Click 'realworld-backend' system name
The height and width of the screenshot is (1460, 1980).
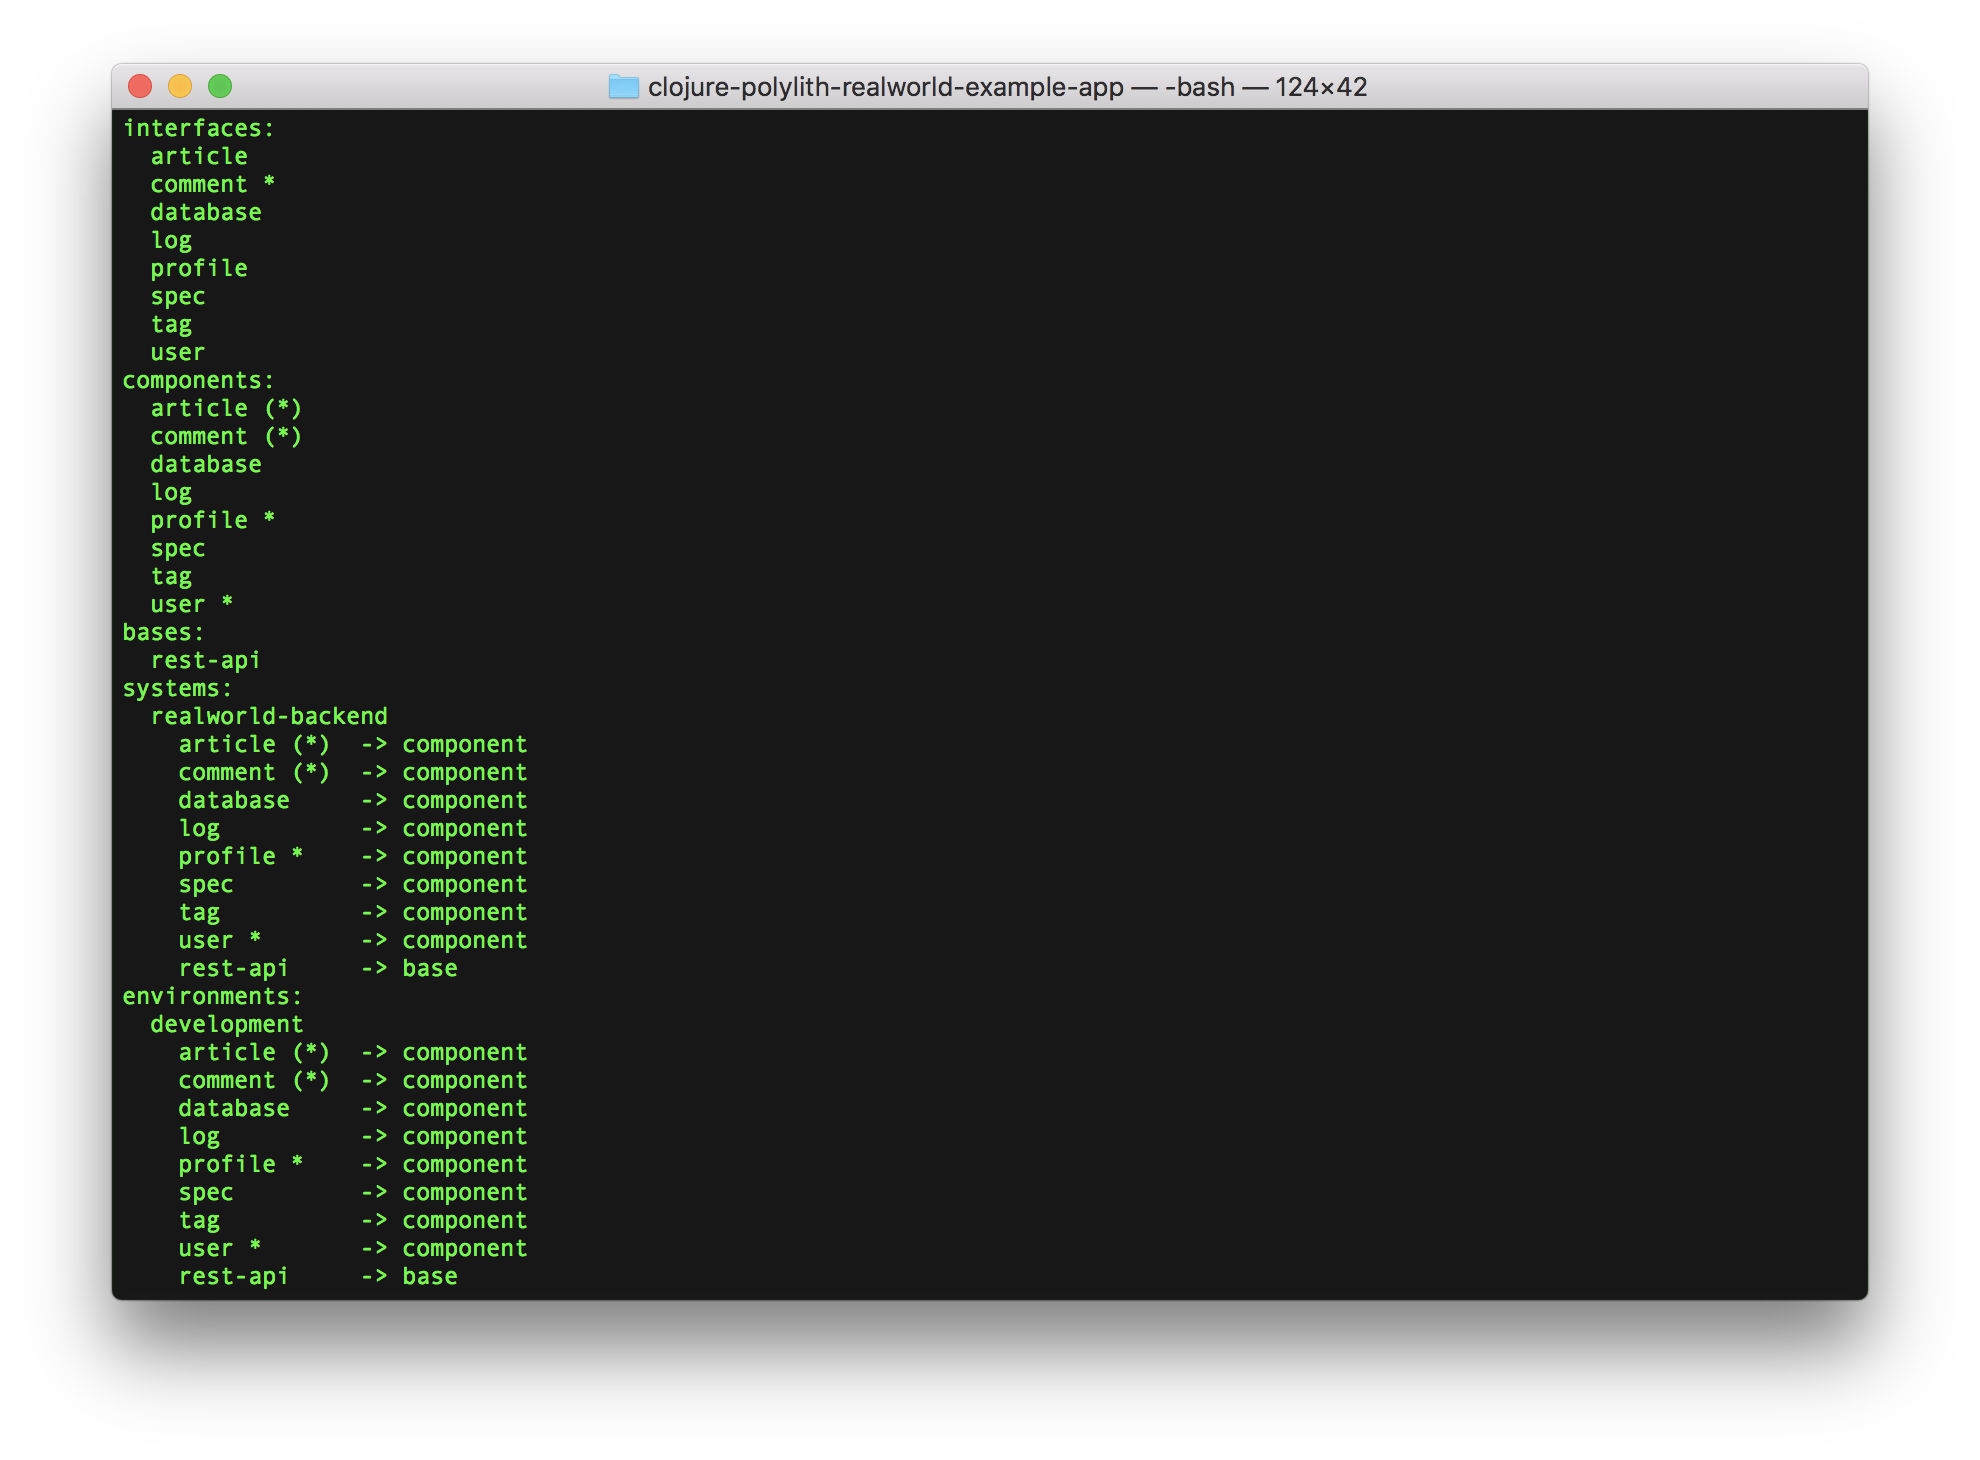pyautogui.click(x=268, y=716)
